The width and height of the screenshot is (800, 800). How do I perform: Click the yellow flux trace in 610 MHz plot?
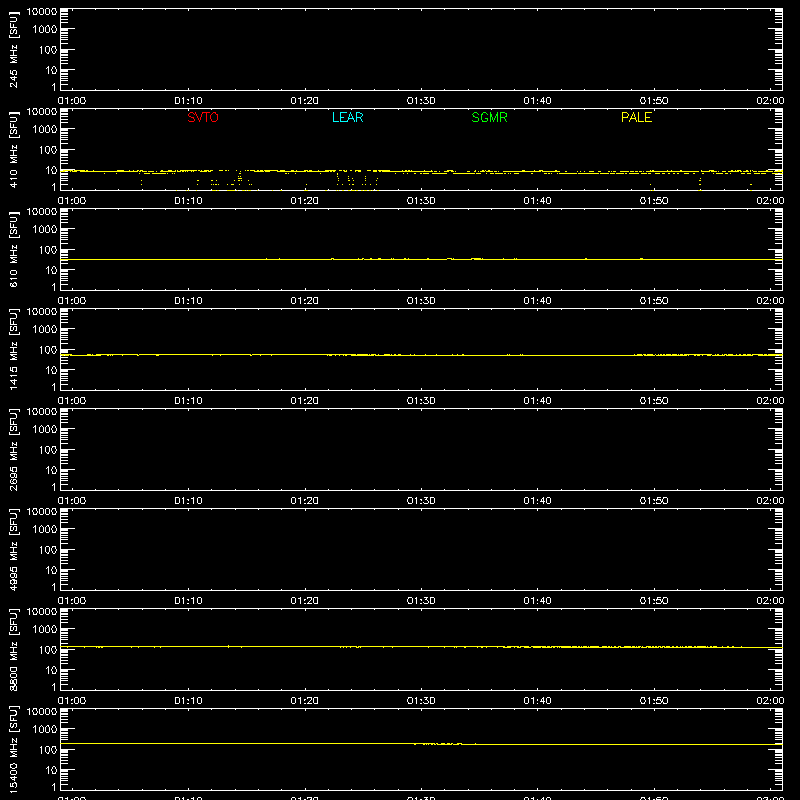coord(421,260)
